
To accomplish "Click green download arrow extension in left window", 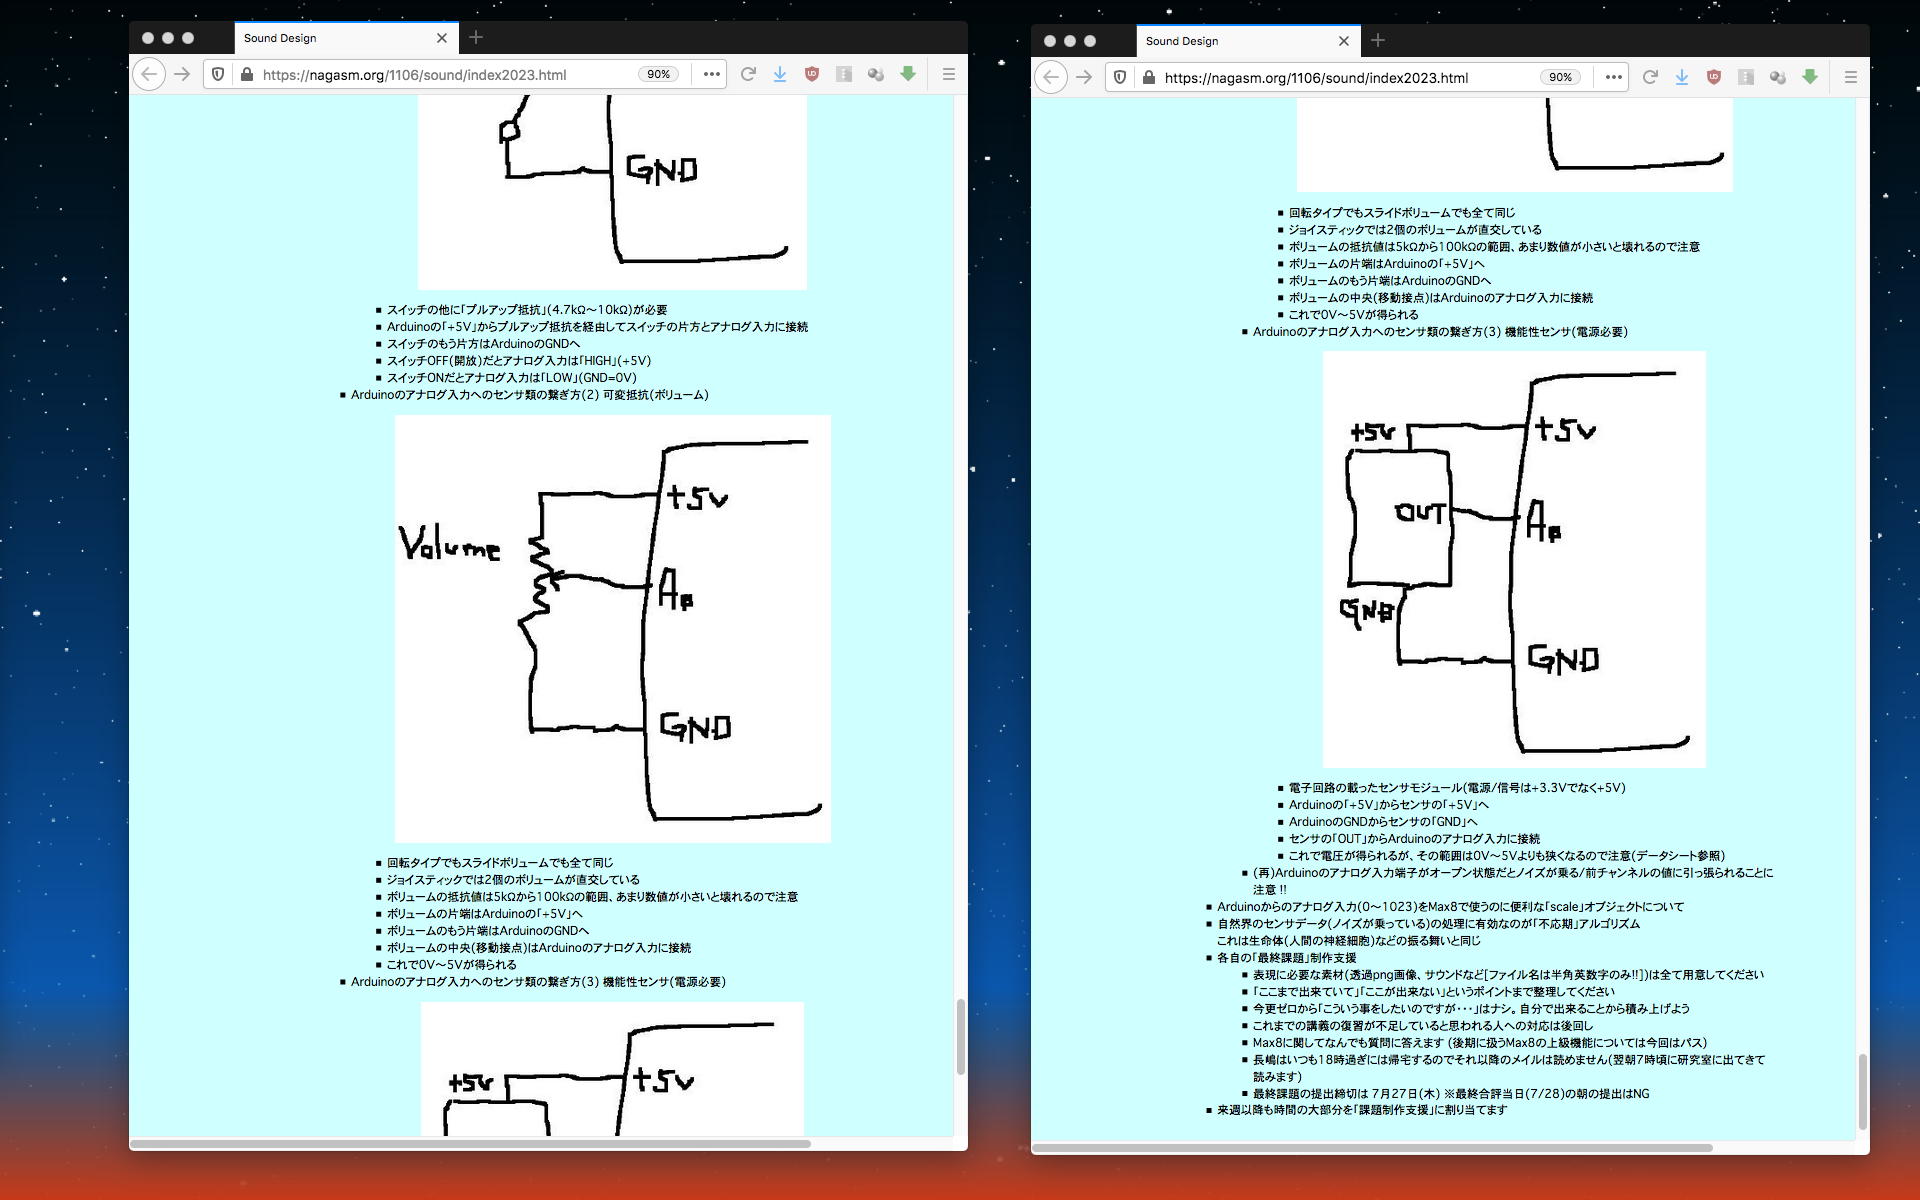I will pos(908,74).
